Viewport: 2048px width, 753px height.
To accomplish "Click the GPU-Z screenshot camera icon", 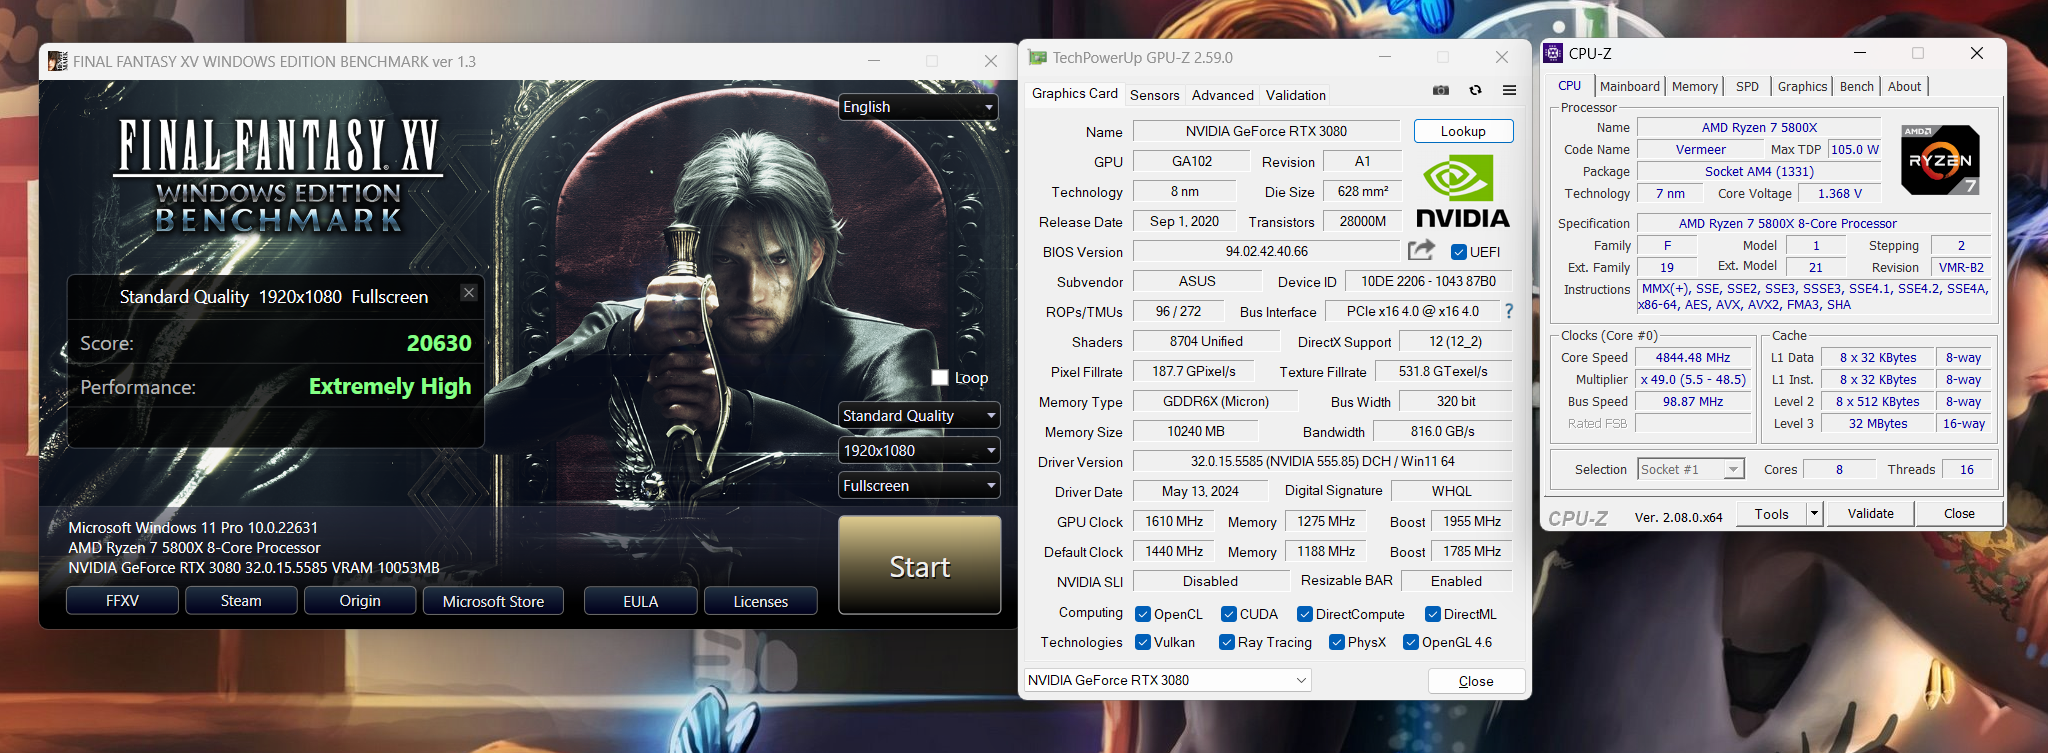I will (x=1441, y=90).
